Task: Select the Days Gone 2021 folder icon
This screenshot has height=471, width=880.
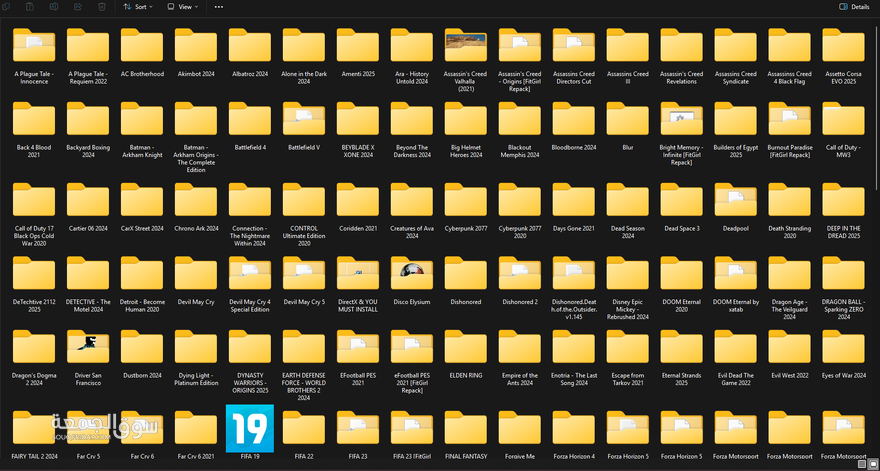Action: [574, 200]
